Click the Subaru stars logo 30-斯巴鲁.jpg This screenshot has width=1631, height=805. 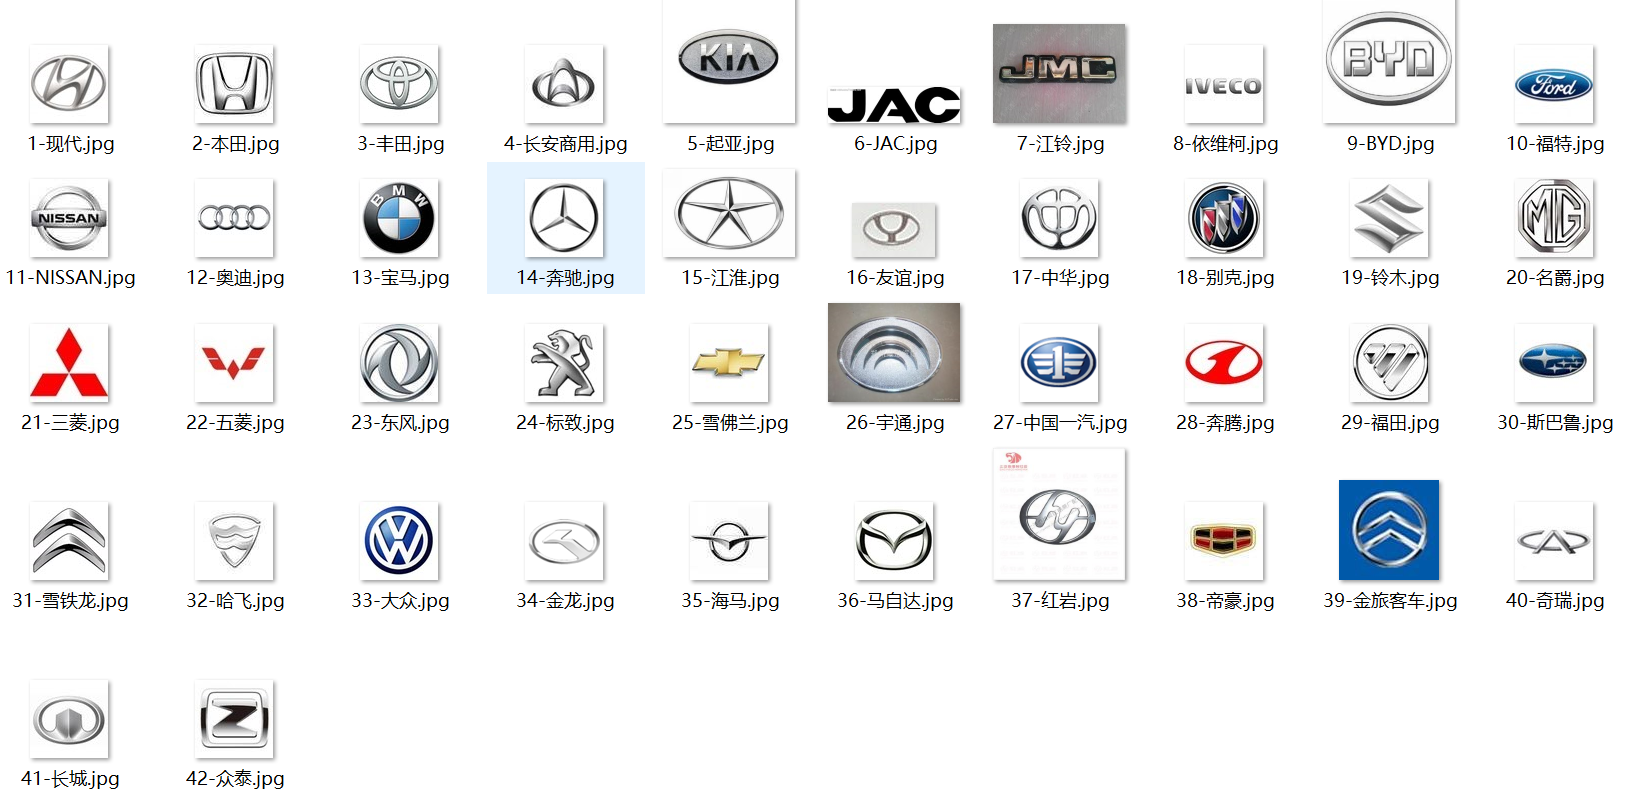point(1554,363)
